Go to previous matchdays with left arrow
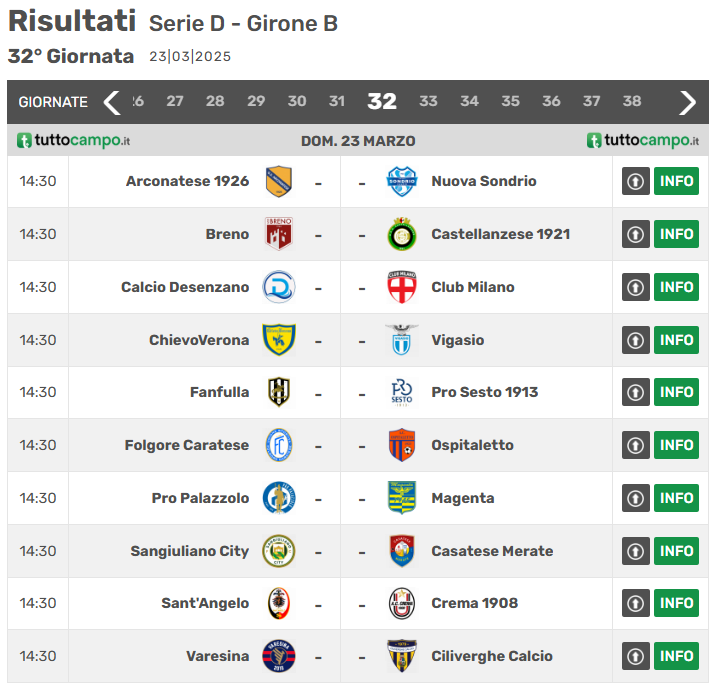Image resolution: width=712 pixels, height=688 pixels. [x=111, y=102]
